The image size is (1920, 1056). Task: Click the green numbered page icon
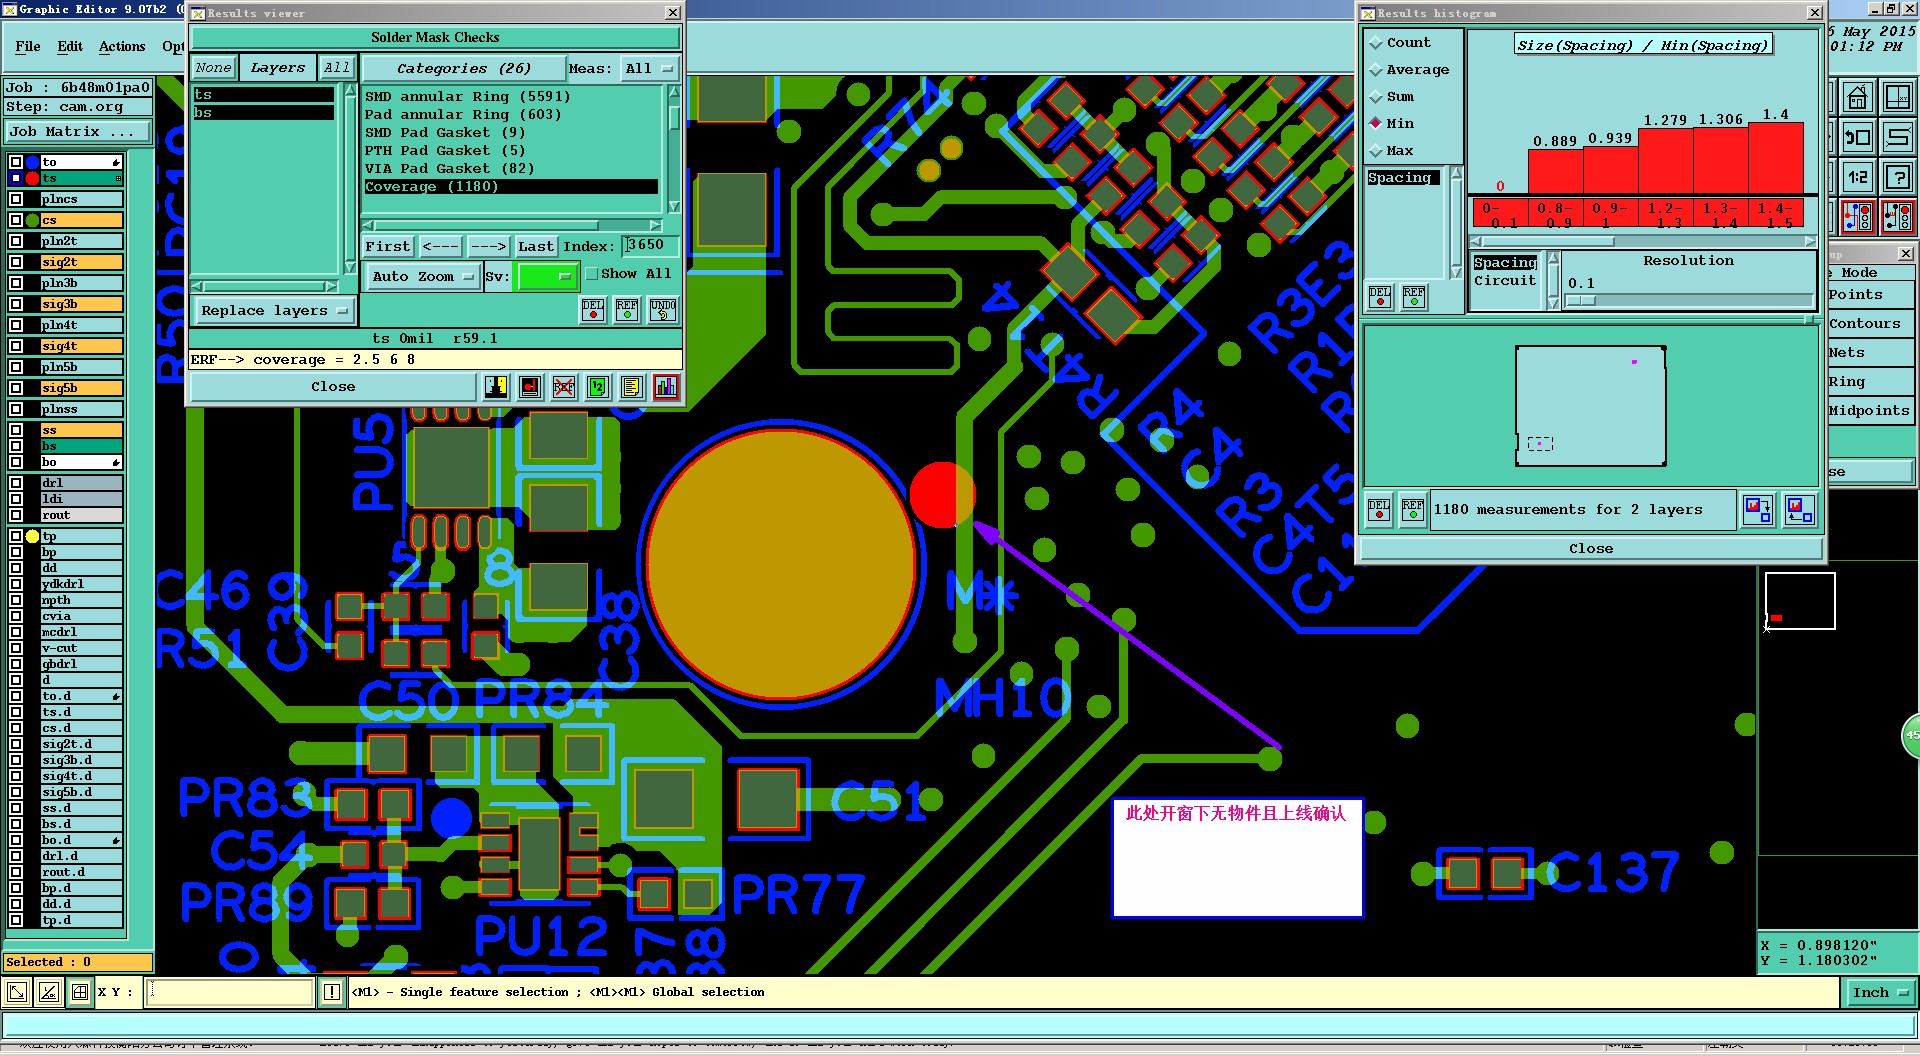click(598, 387)
